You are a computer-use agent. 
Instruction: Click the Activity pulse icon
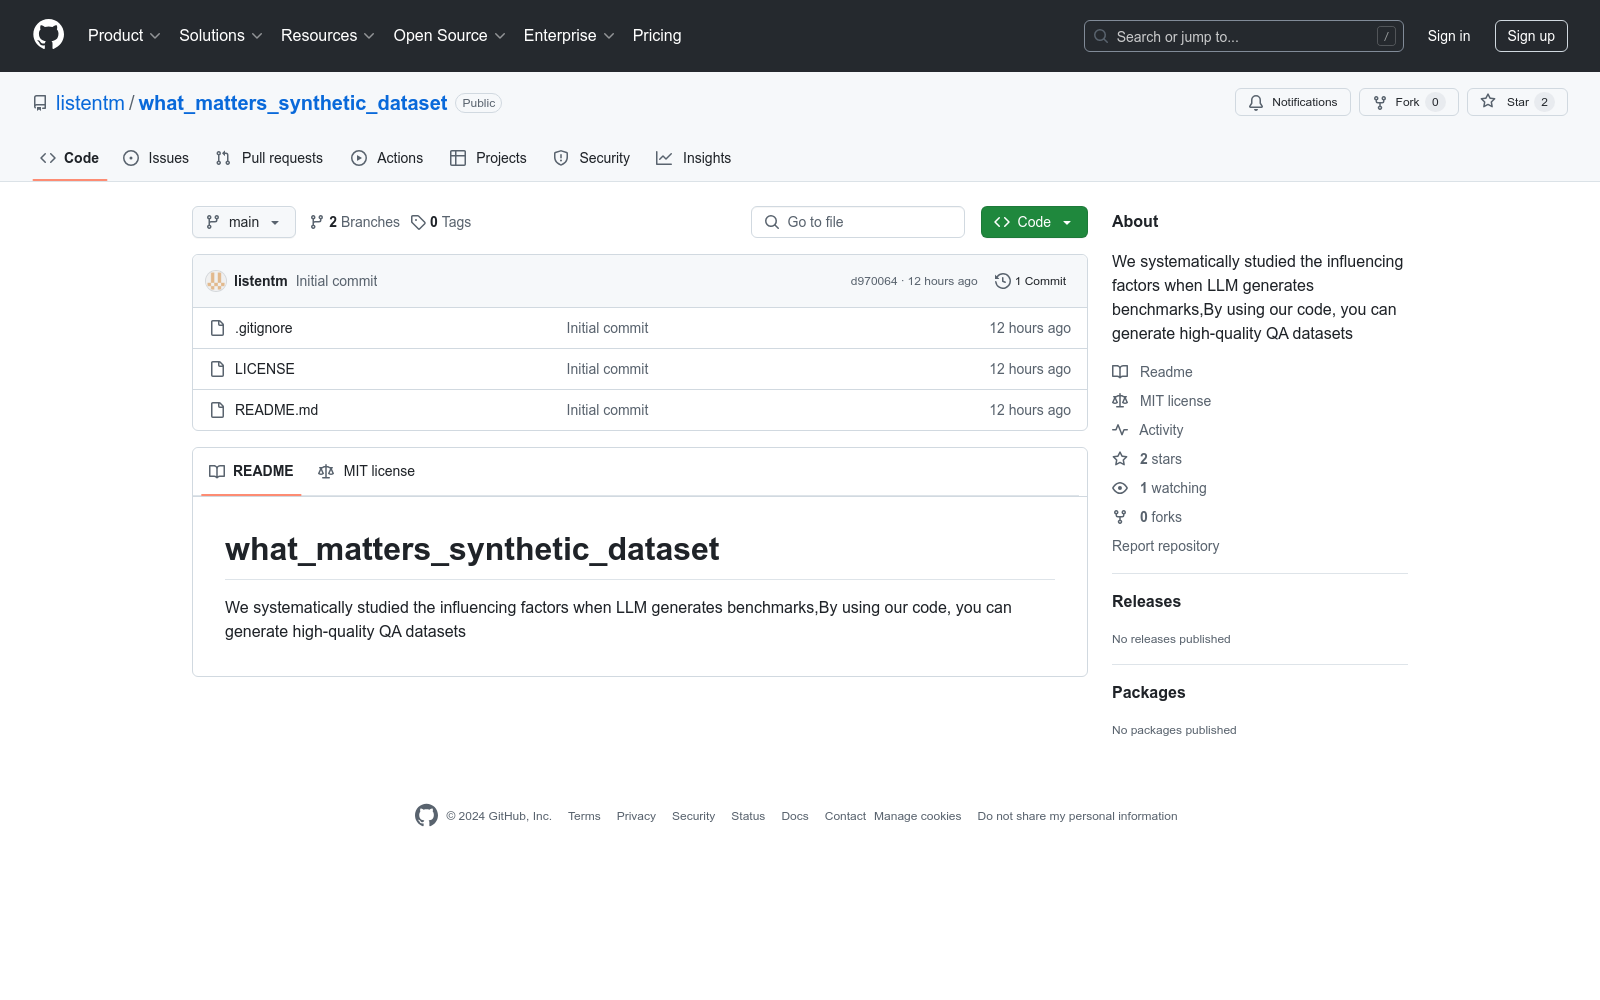[x=1120, y=430]
